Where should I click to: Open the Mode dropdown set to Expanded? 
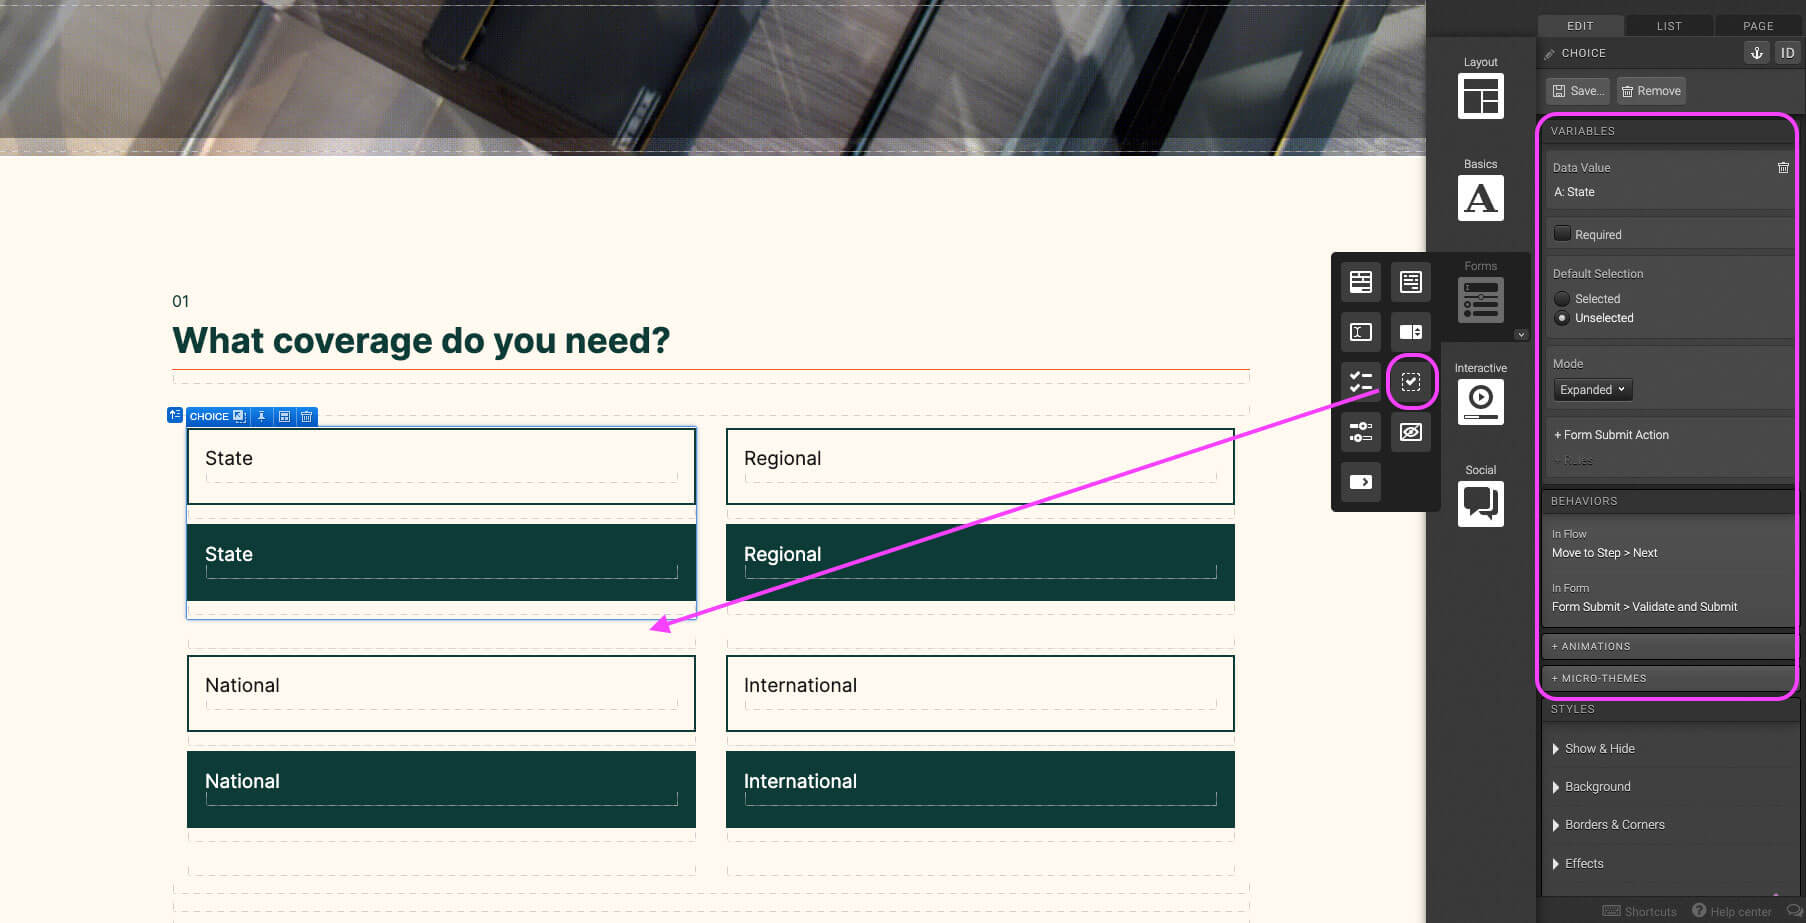[1592, 390]
